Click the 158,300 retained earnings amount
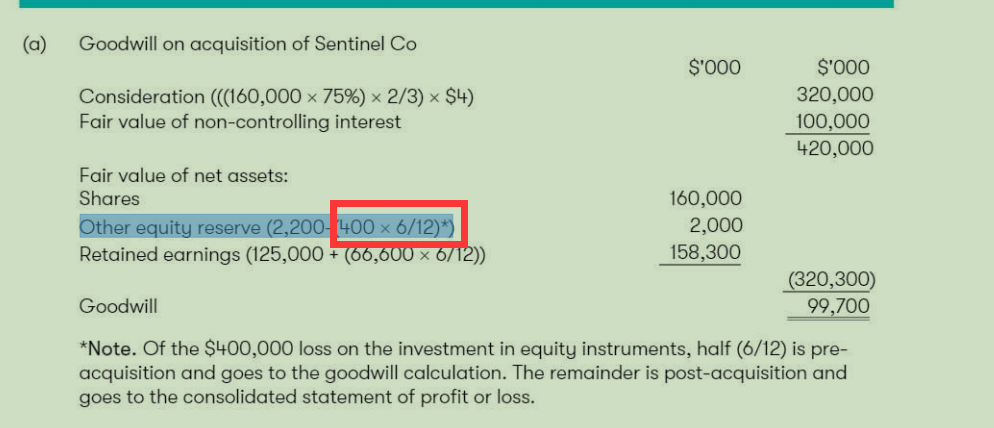The height and width of the screenshot is (428, 994). click(x=704, y=252)
